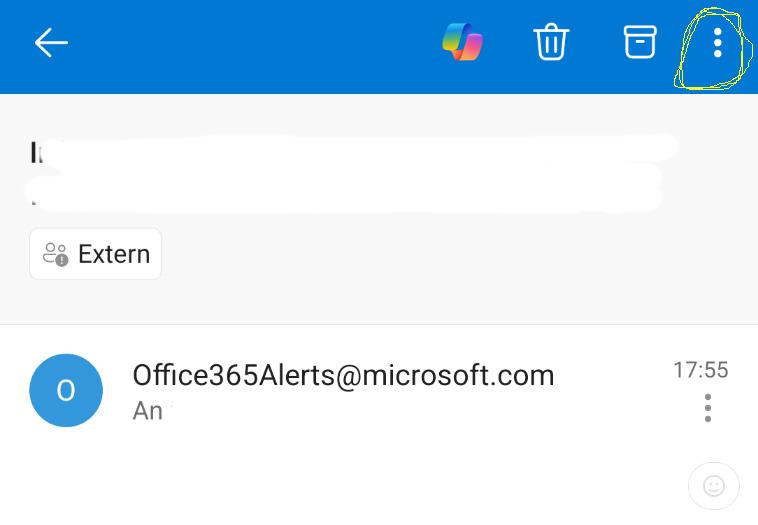Viewport: 758px width, 525px height.
Task: Open the sender's blue O avatar
Action: 66,391
